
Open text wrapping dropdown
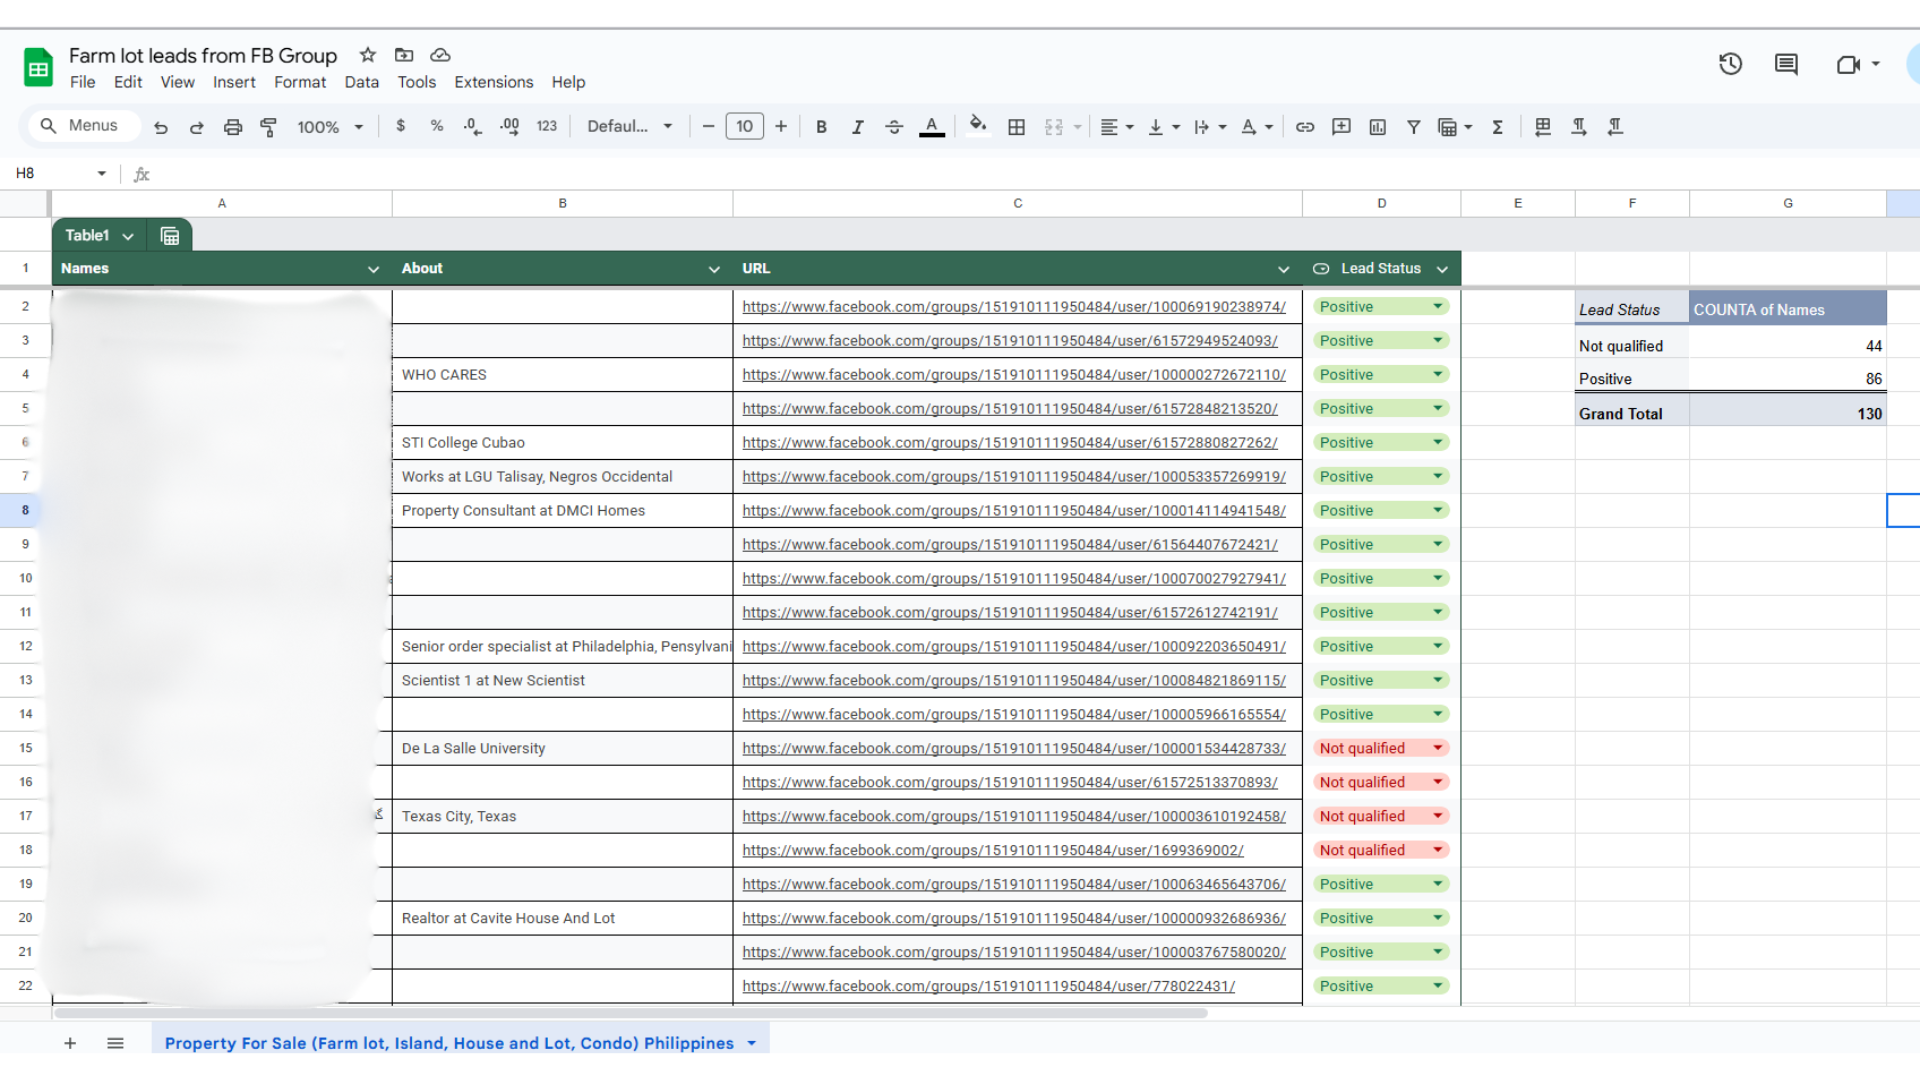pos(1210,127)
